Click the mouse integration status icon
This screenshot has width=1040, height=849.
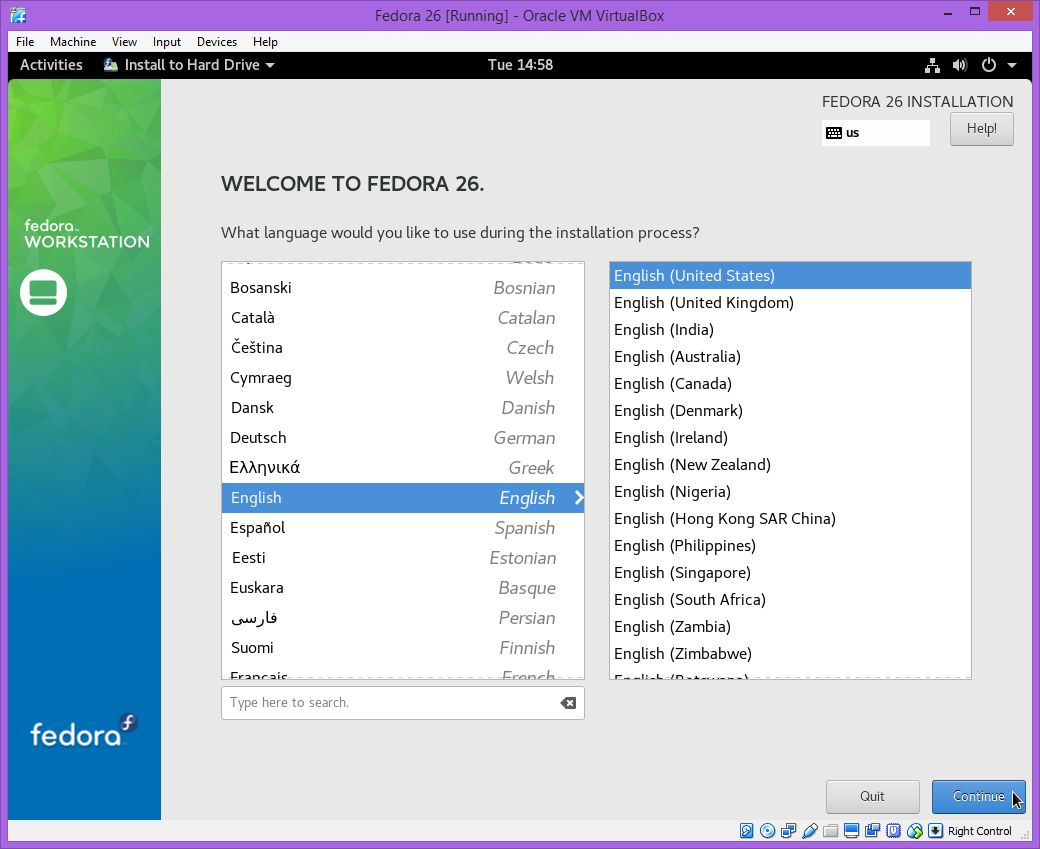pos(915,830)
